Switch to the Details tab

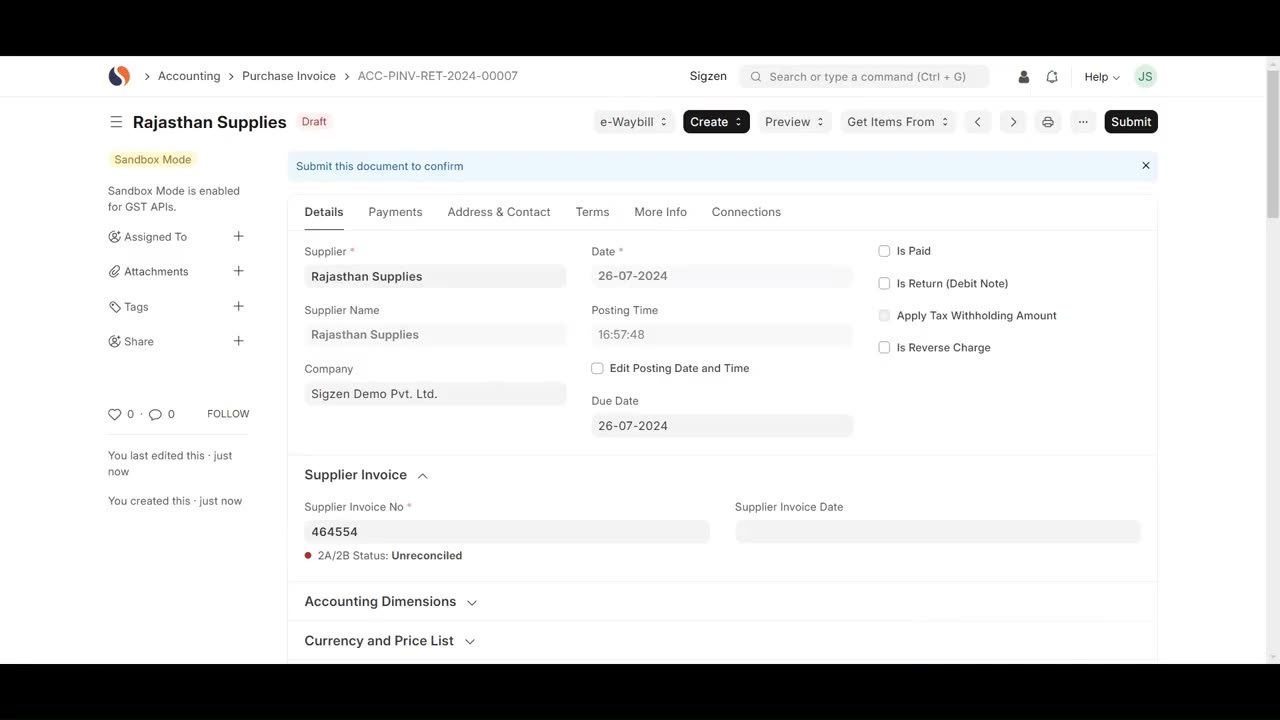click(x=324, y=212)
